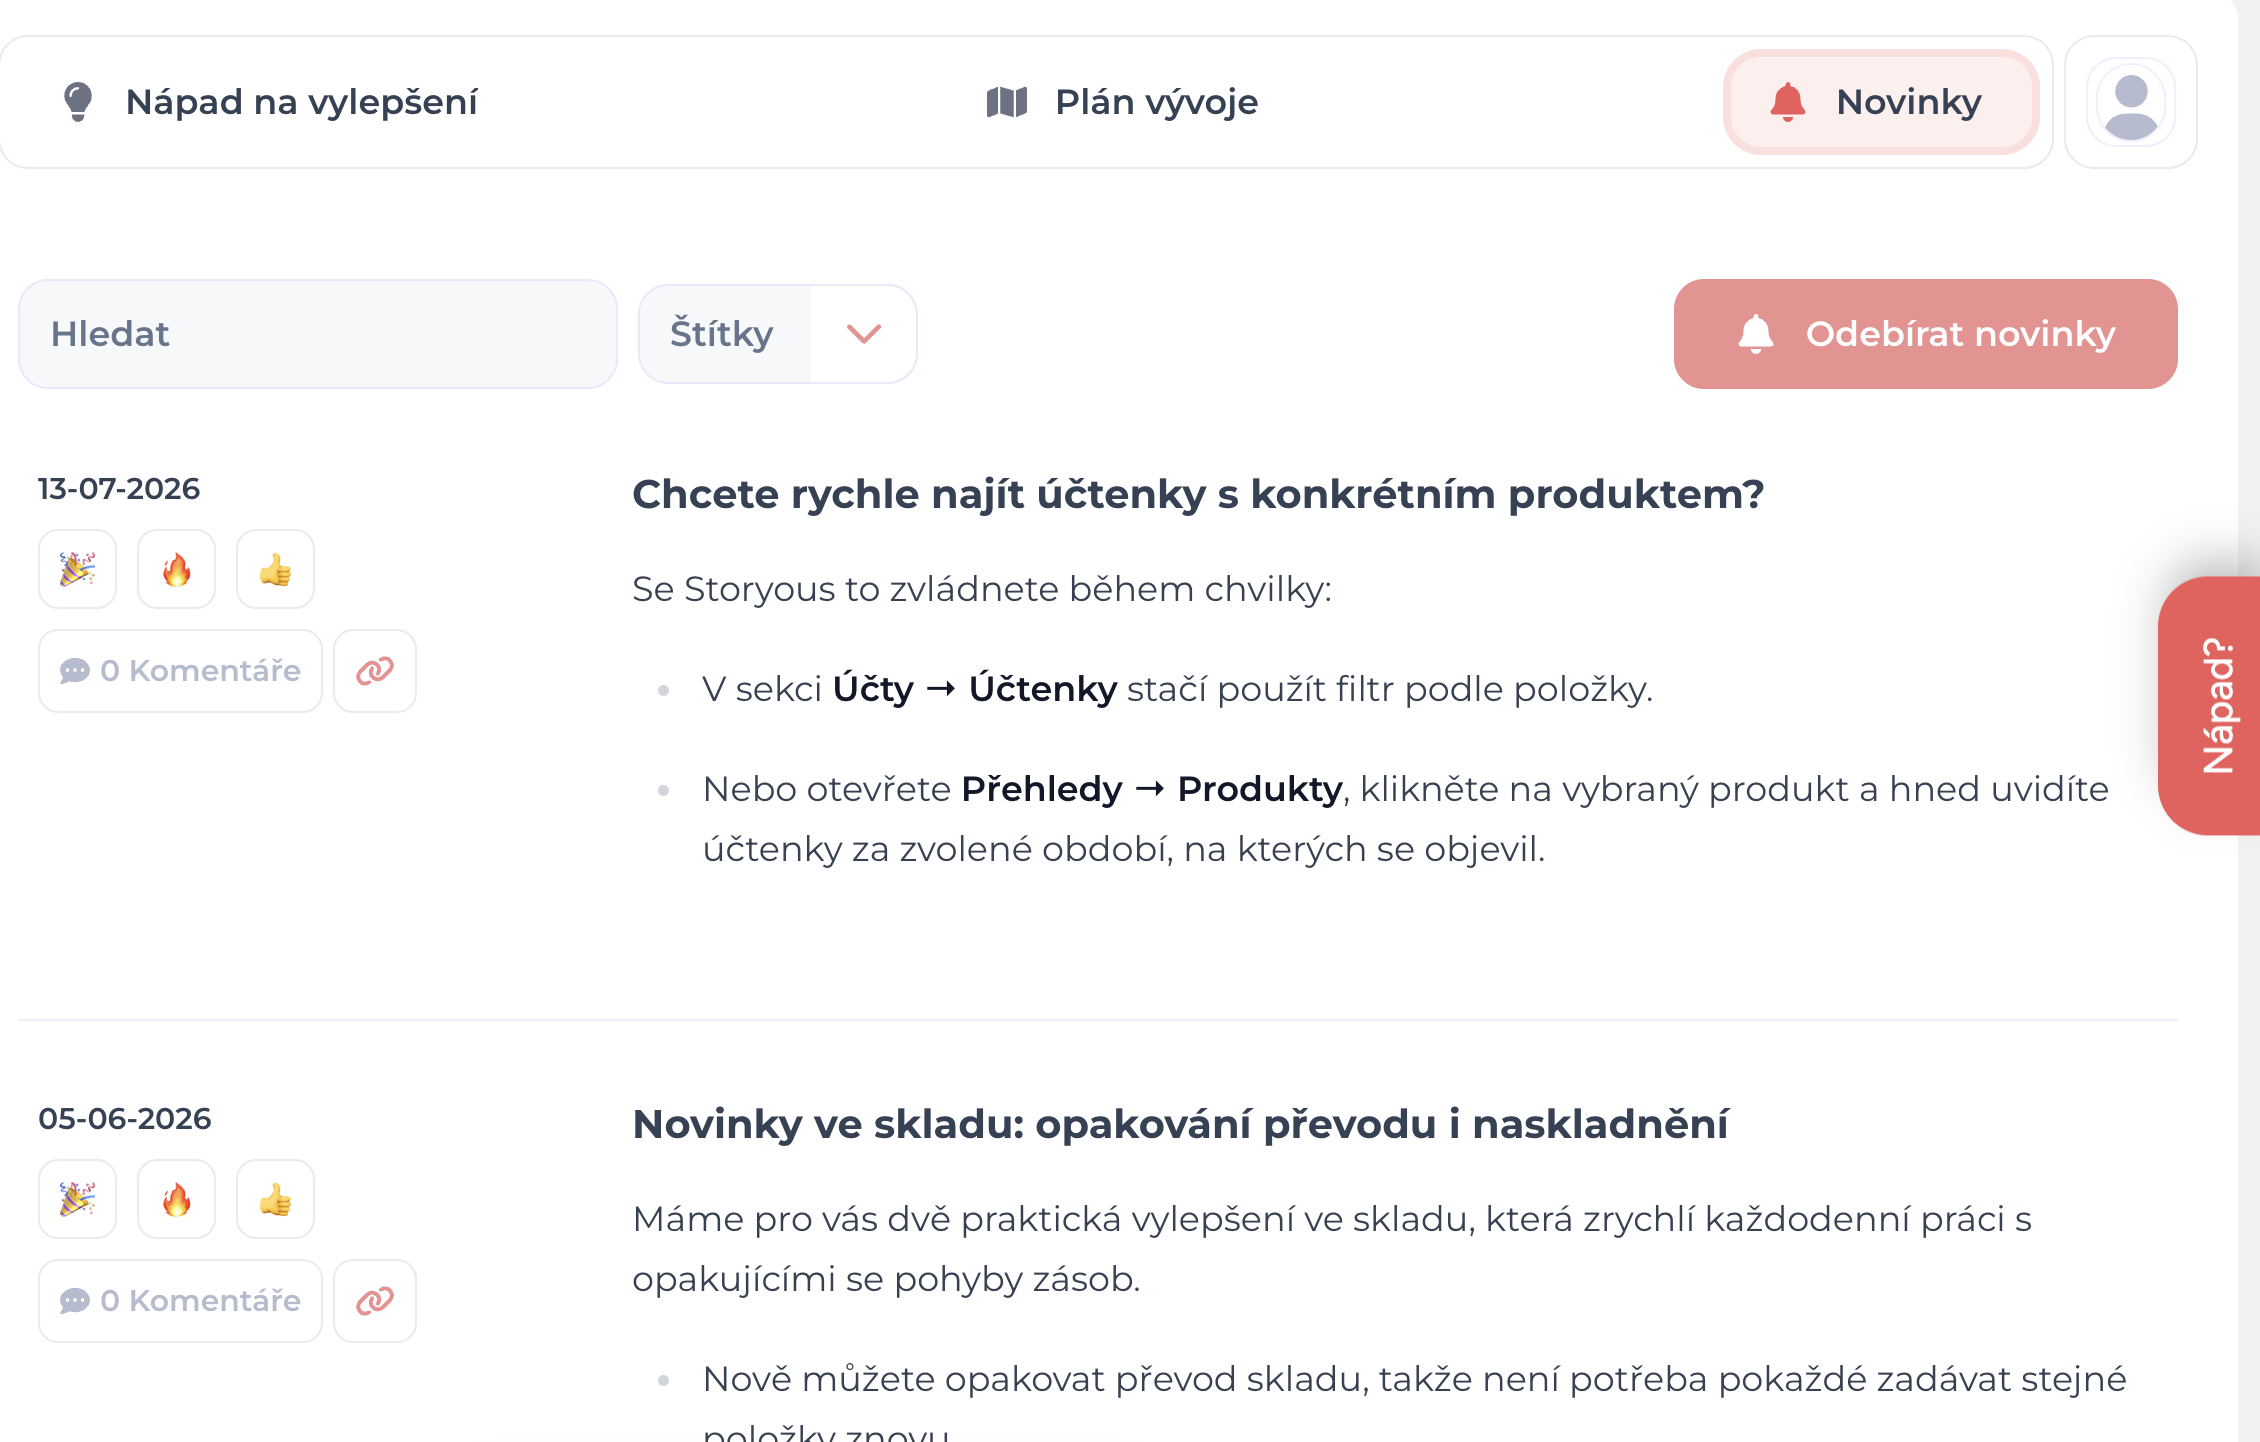The width and height of the screenshot is (2260, 1442).
Task: Give thumbs up to 13-07-2026 post
Action: (x=275, y=569)
